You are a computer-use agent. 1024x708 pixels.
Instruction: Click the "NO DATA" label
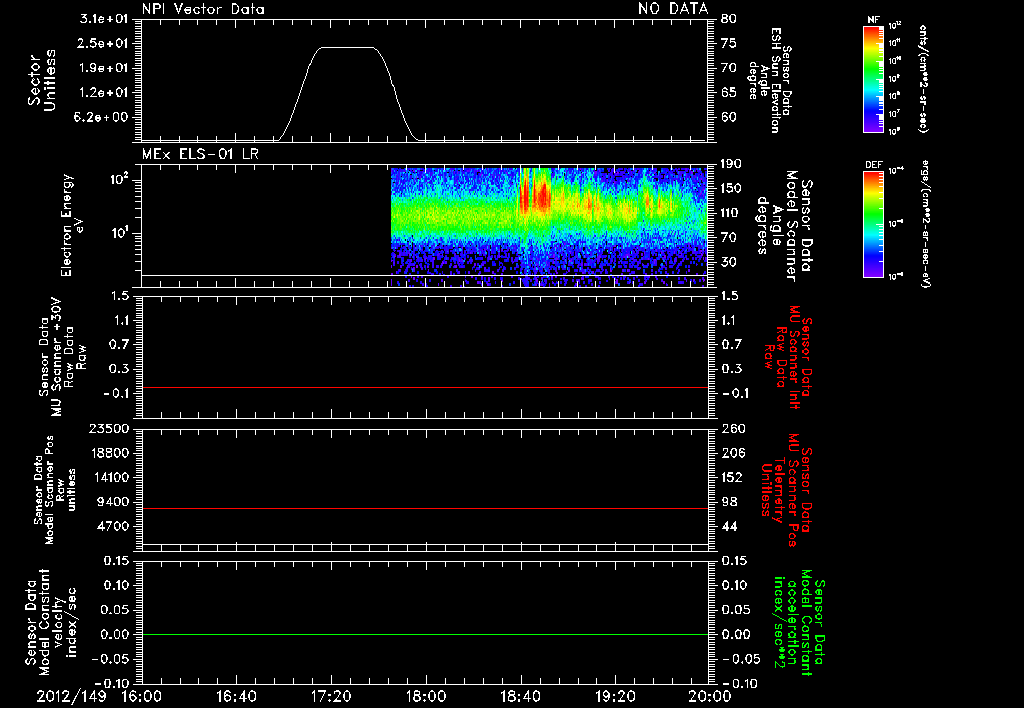[673, 8]
